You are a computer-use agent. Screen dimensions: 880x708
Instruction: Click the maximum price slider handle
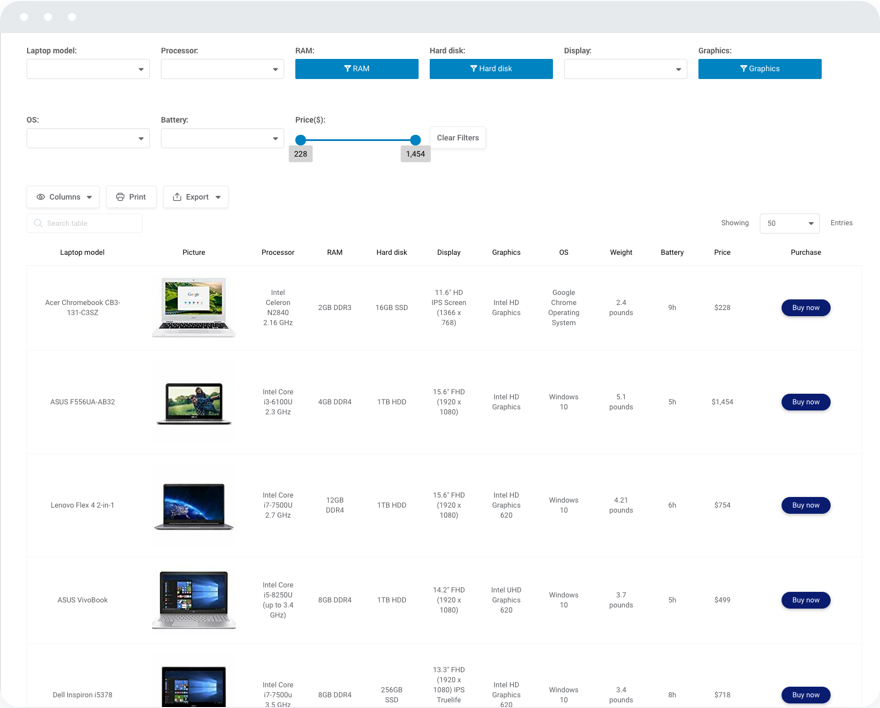[415, 140]
